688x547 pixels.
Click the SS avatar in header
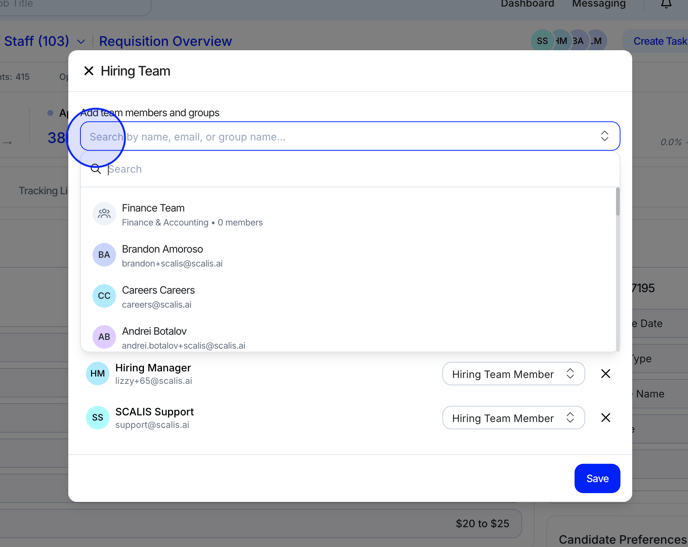(542, 41)
